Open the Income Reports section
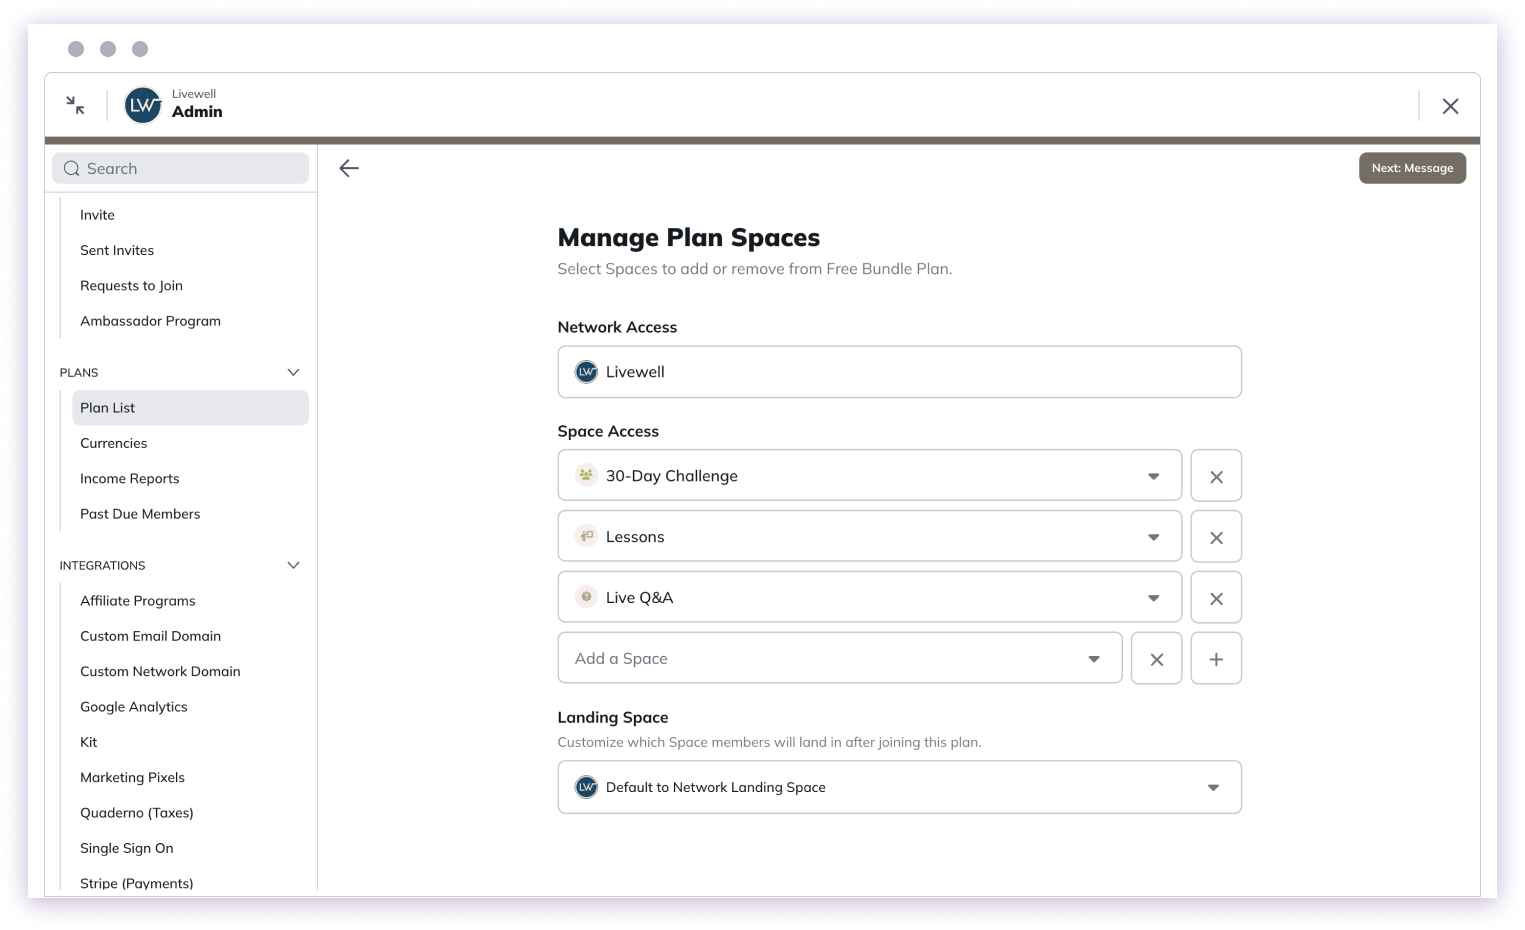 click(x=129, y=478)
